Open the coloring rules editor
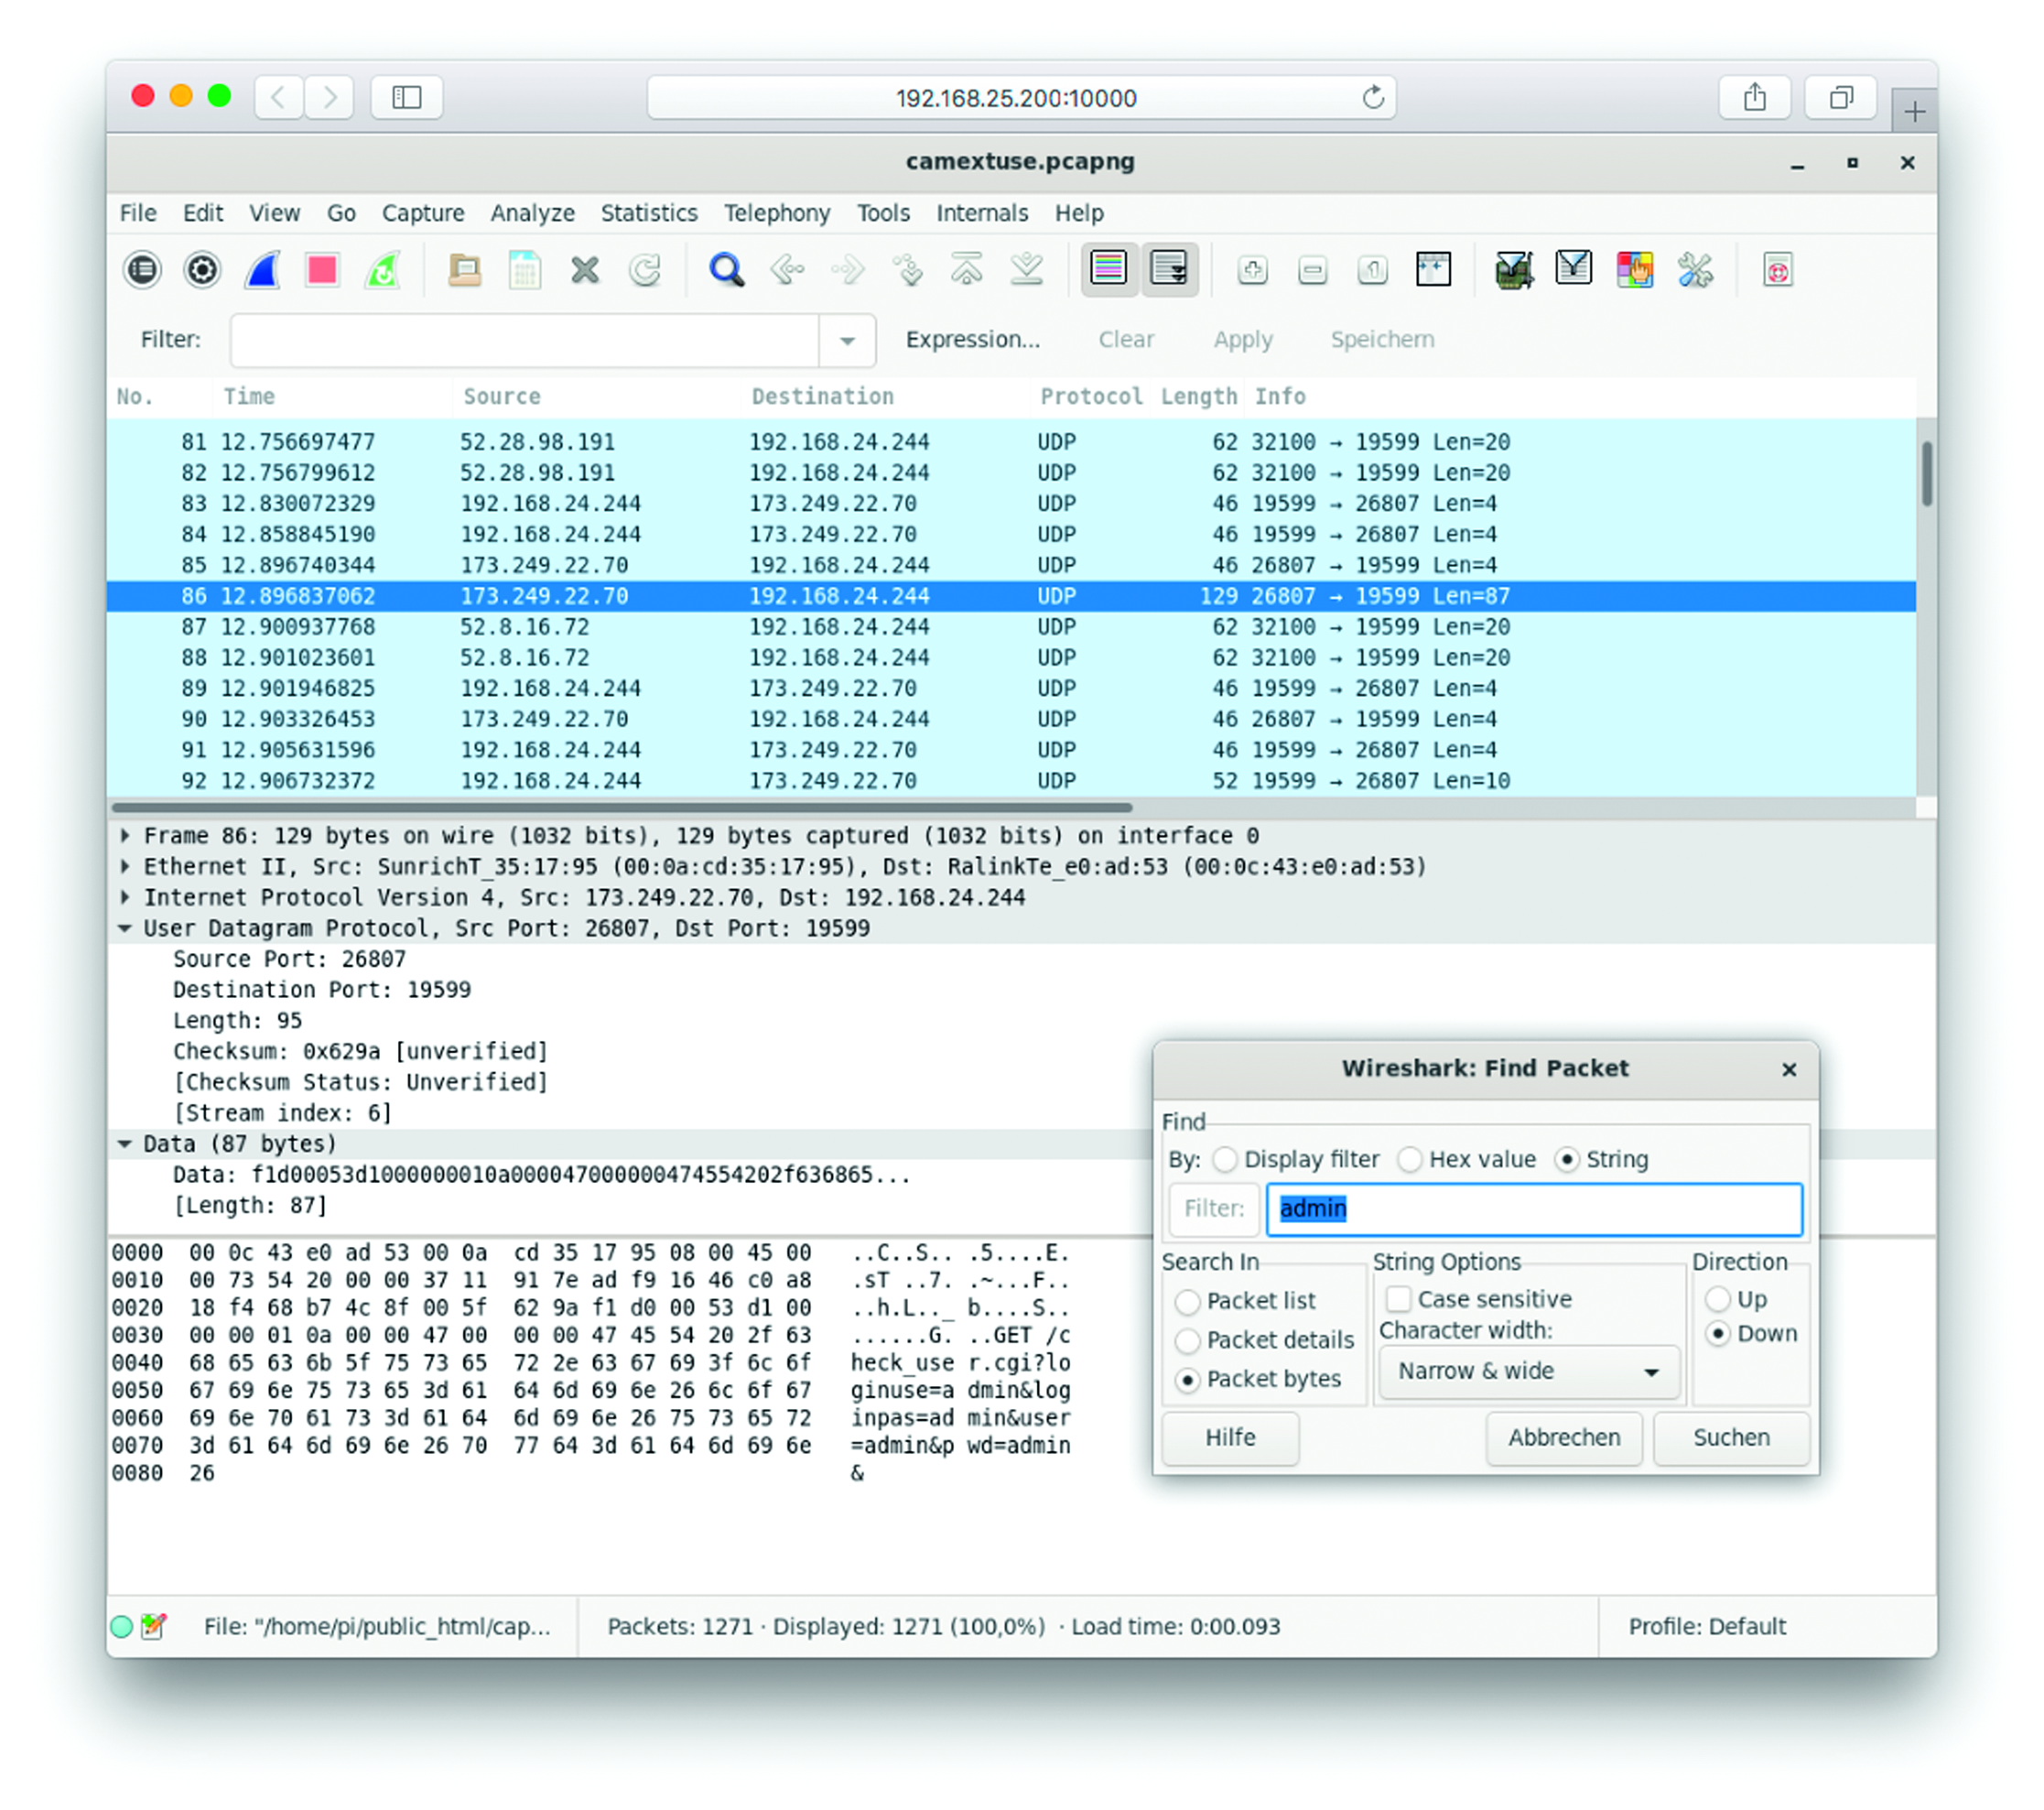This screenshot has height=1810, width=2044. 1636,270
